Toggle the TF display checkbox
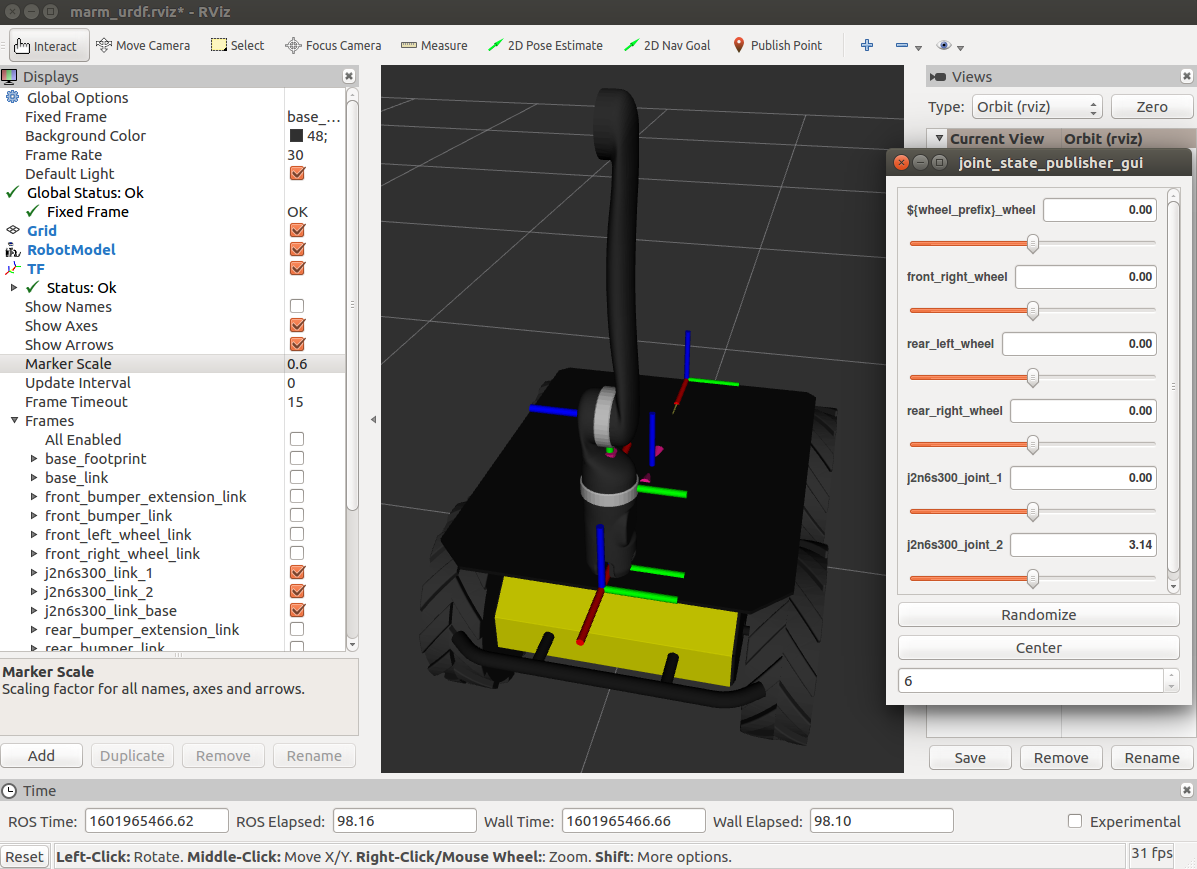Viewport: 1197px width, 869px height. tap(298, 268)
